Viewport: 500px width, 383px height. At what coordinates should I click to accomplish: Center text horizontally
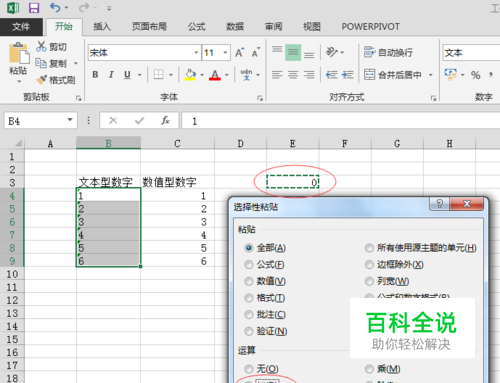293,75
